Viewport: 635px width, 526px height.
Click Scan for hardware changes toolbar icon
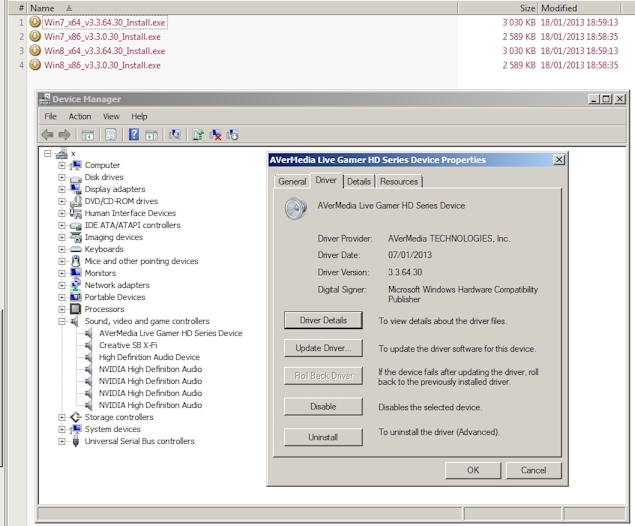(176, 135)
